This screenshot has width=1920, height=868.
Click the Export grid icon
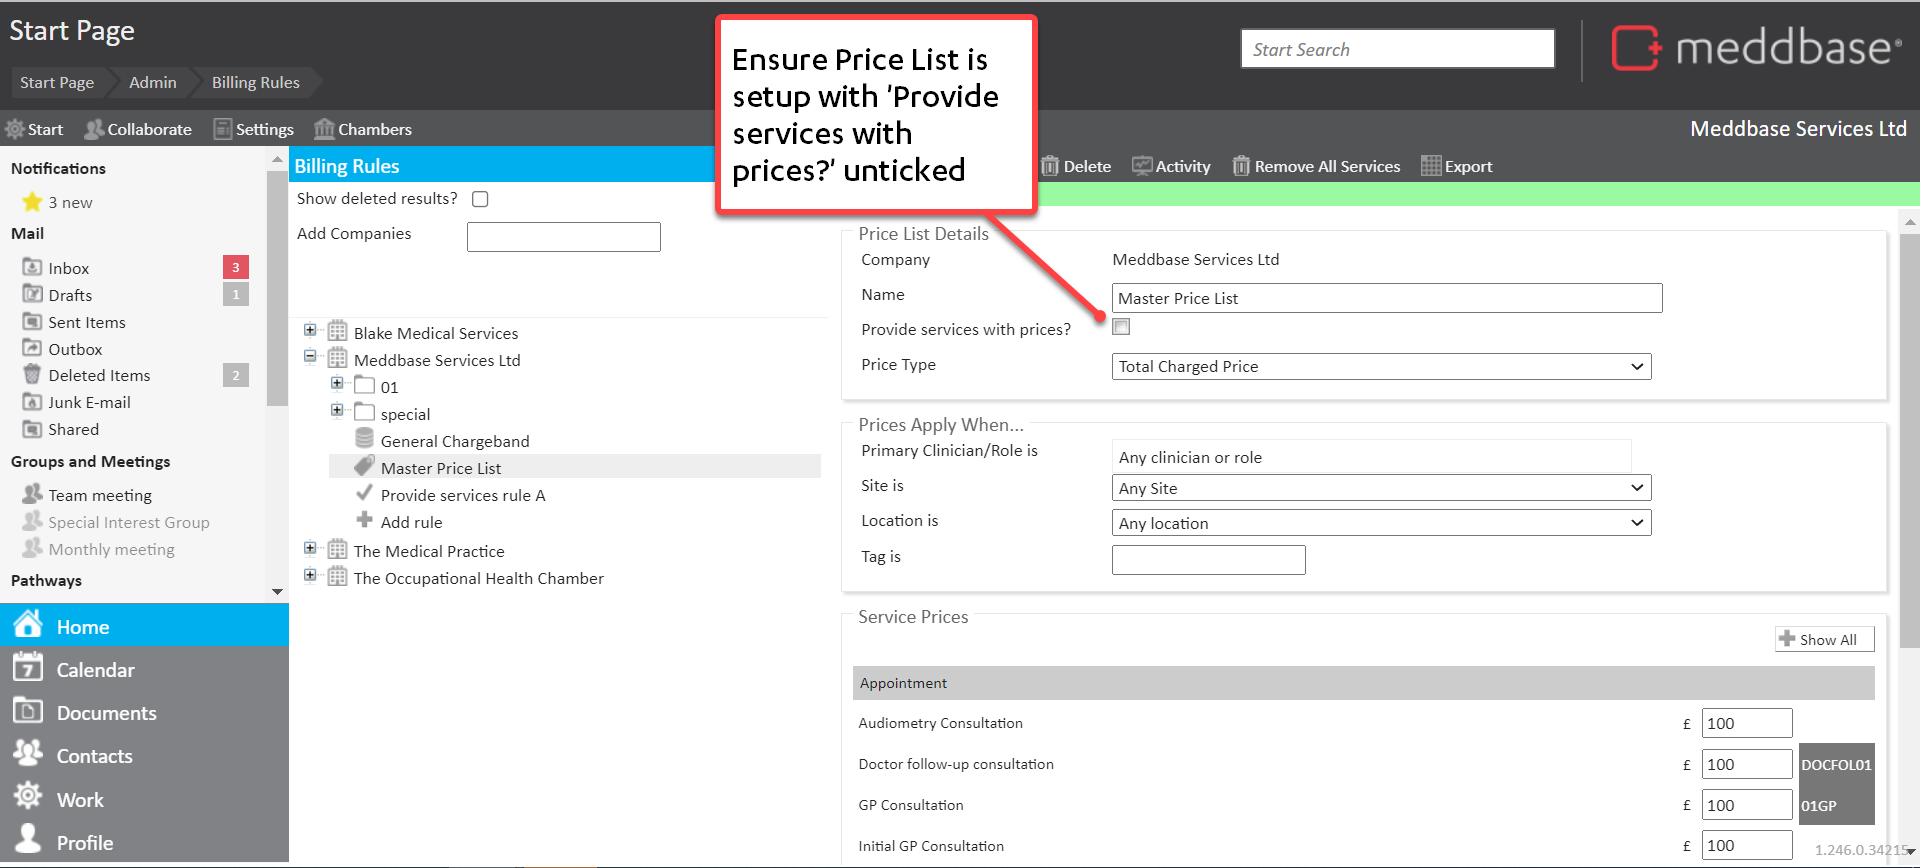pyautogui.click(x=1431, y=166)
